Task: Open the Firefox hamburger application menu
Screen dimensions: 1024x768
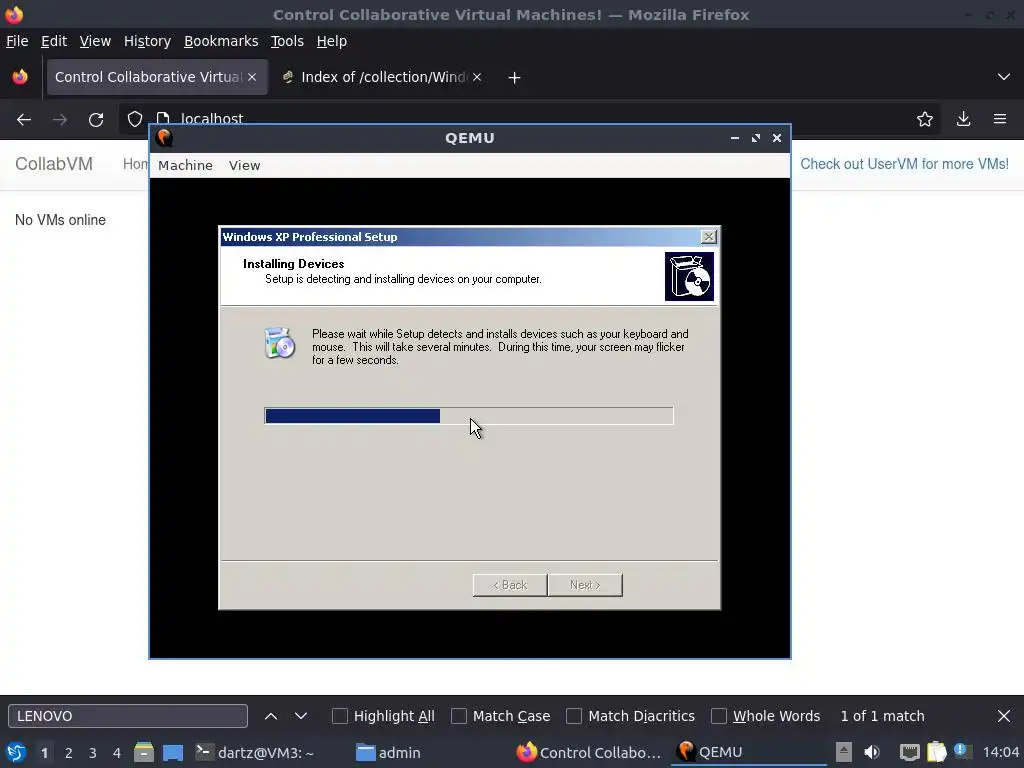Action: click(x=999, y=119)
